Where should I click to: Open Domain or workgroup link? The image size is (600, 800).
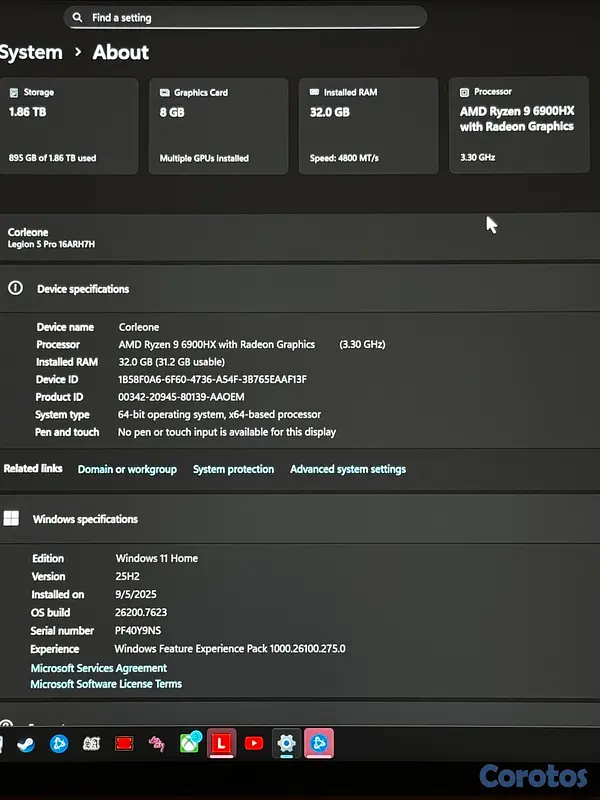click(127, 469)
